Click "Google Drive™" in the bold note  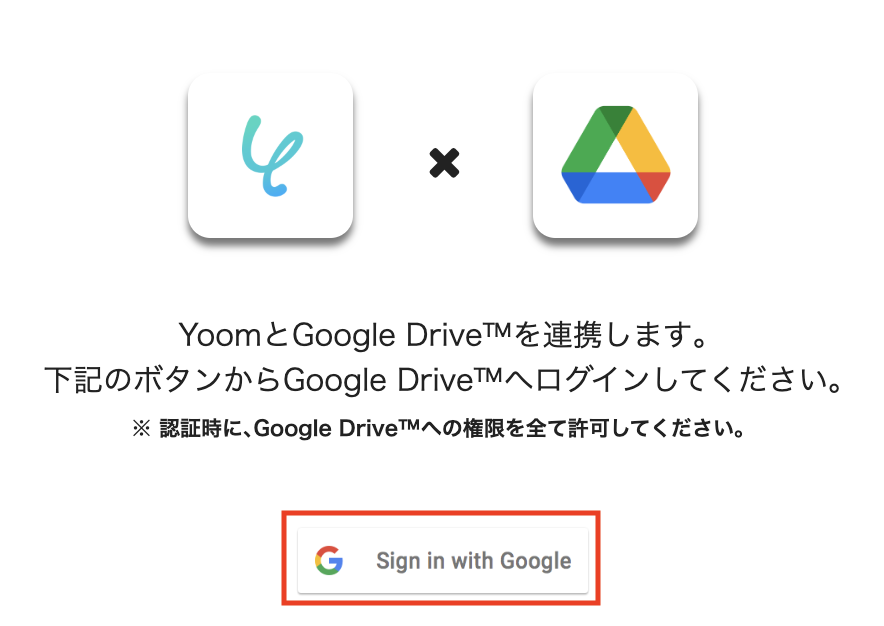tap(337, 429)
